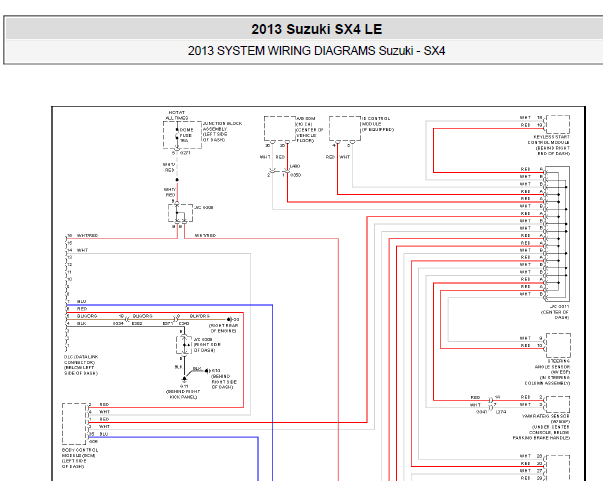Select the "STEERING ANGLE SENSOR" label
Image resolution: width=603 pixels, height=481 pixels.
click(553, 364)
